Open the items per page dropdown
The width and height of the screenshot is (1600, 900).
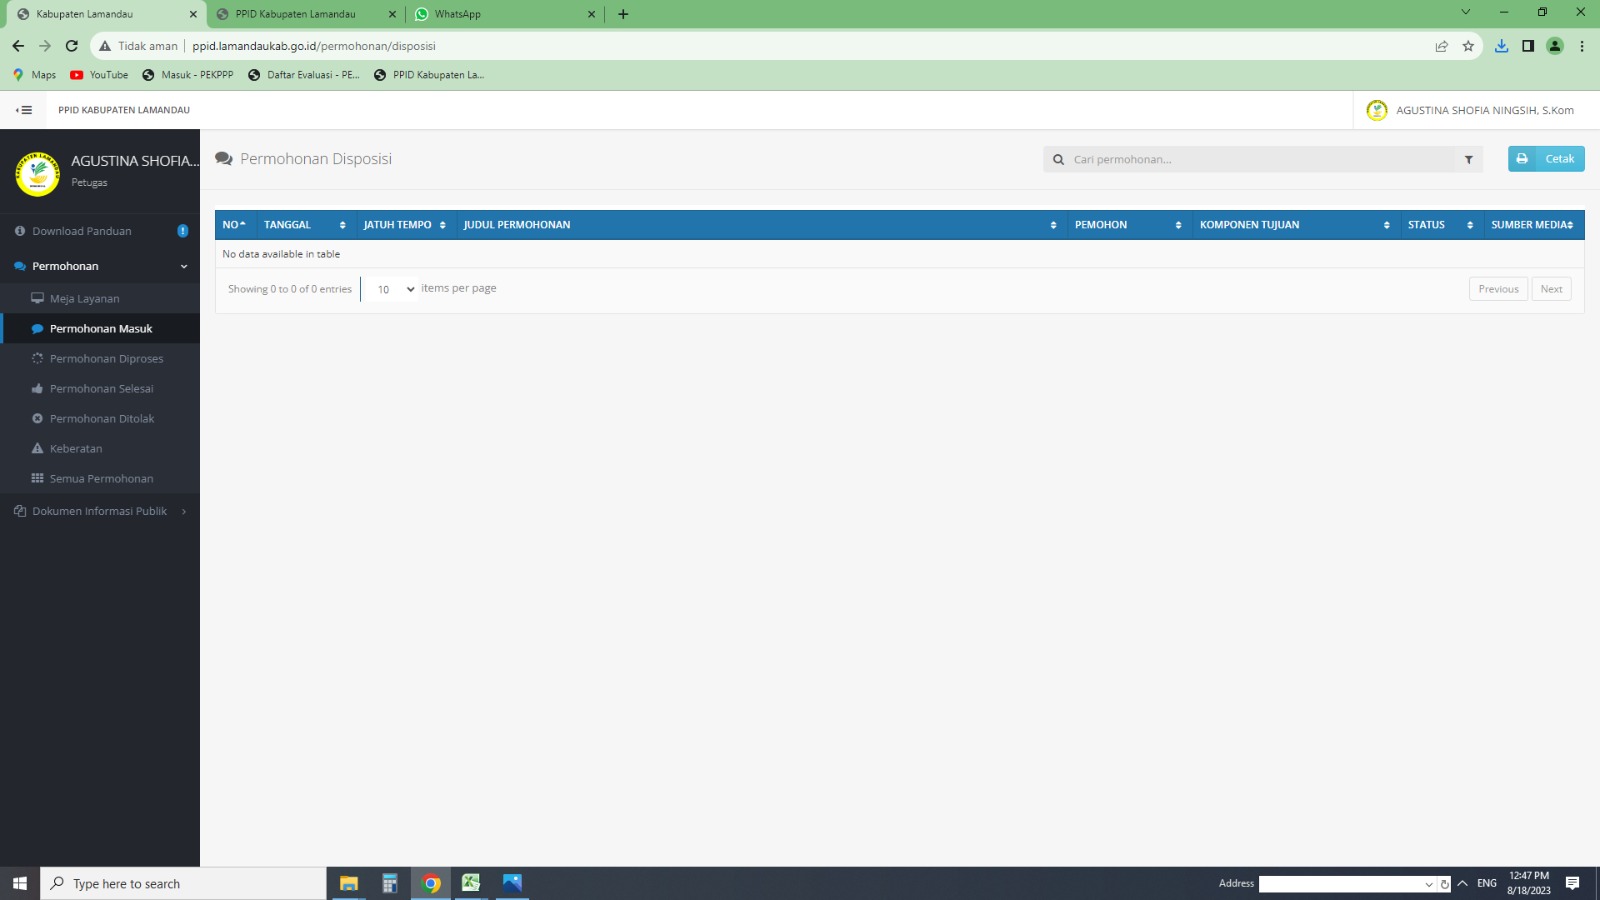(390, 289)
